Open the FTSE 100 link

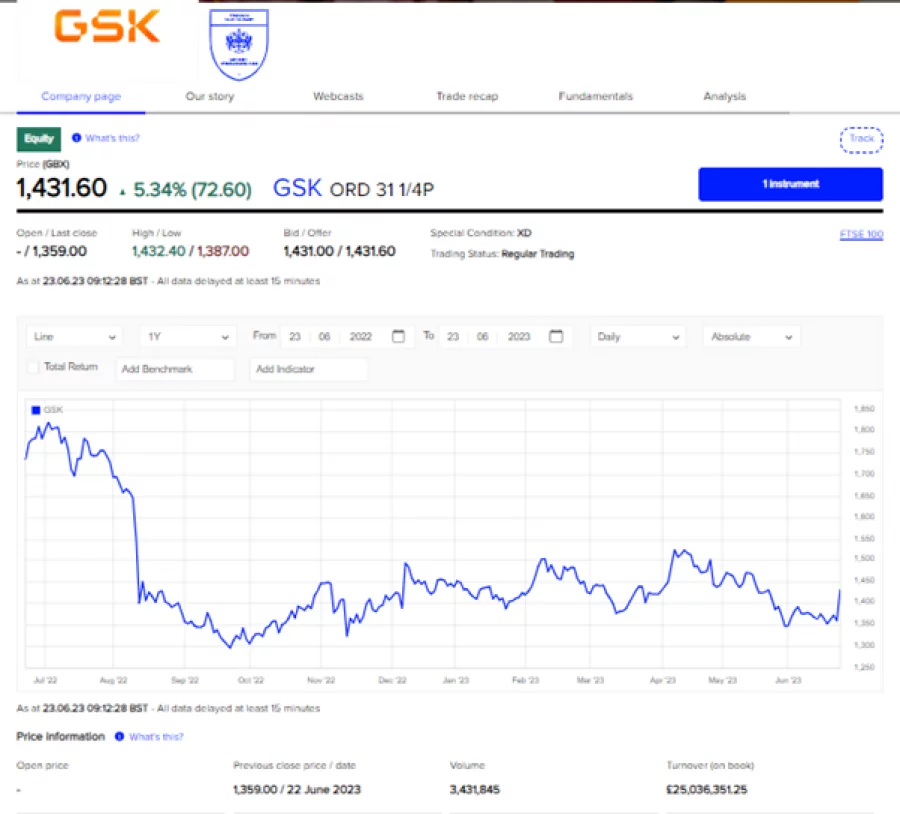pyautogui.click(x=861, y=233)
